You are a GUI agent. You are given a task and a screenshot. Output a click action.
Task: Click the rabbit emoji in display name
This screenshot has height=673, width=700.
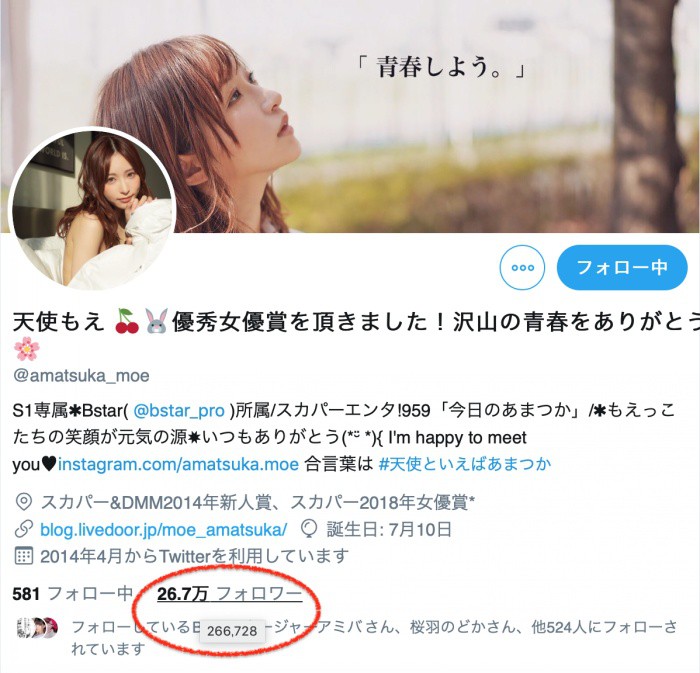156,321
